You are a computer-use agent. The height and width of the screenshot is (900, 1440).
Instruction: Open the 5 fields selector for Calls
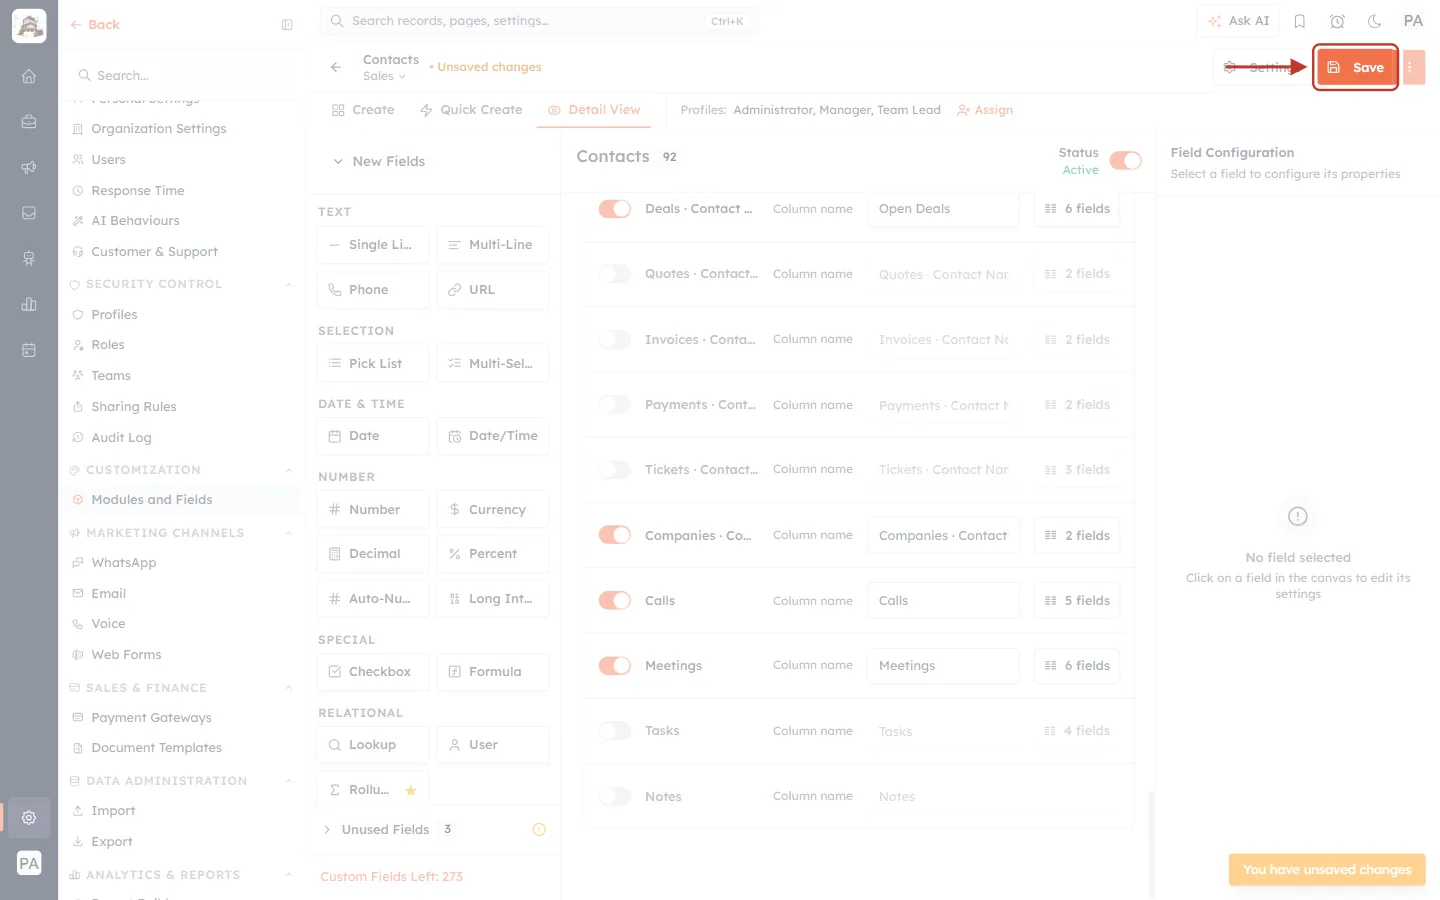coord(1077,601)
